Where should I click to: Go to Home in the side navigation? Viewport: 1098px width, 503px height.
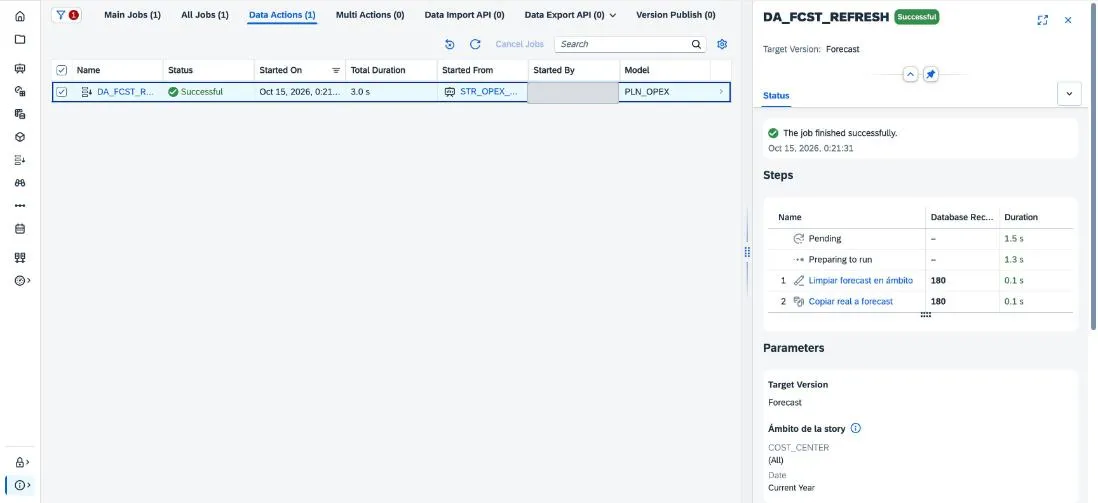point(20,16)
